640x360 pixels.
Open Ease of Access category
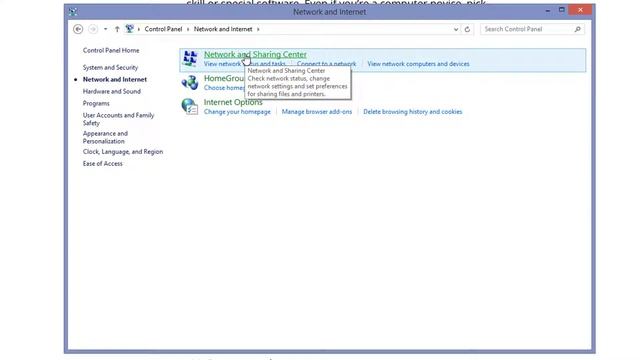[102, 163]
